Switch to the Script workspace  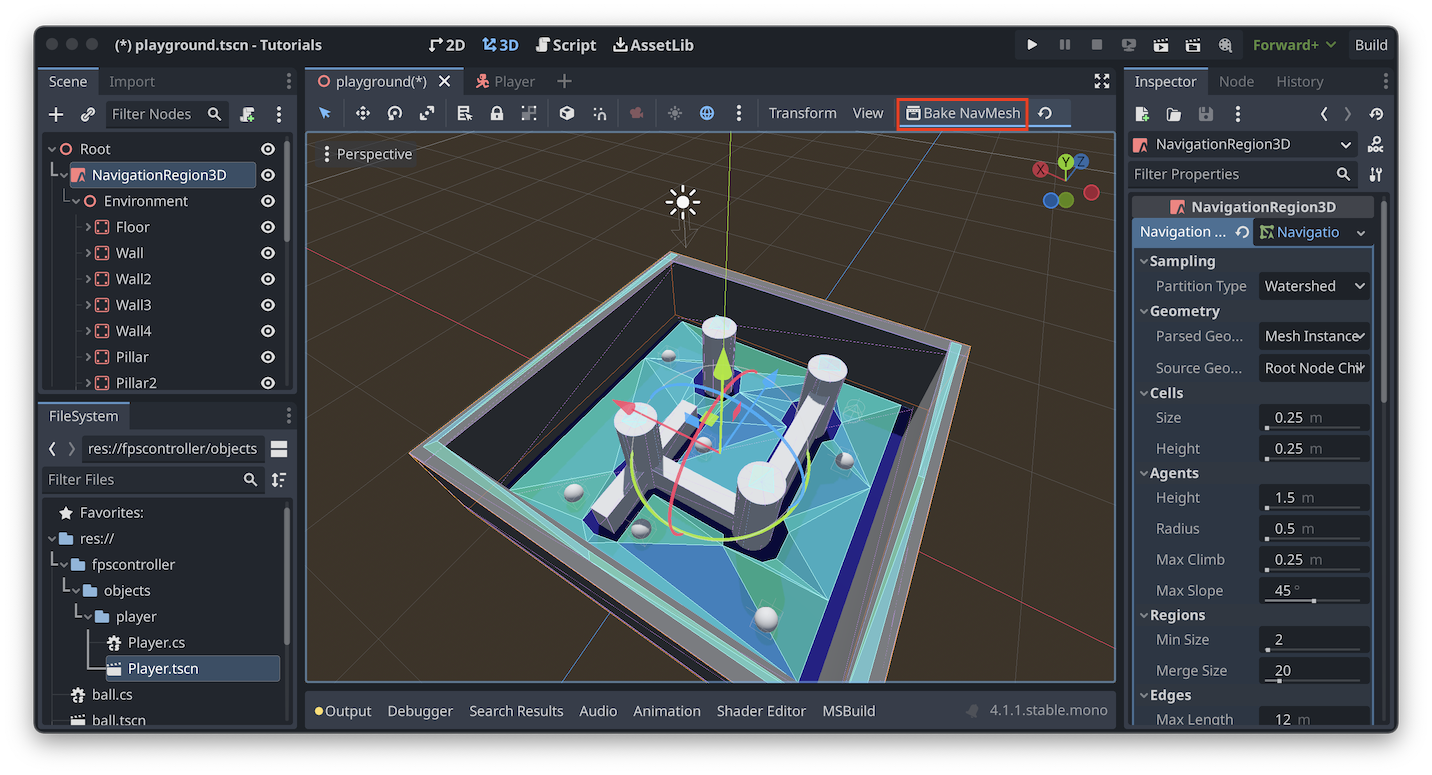click(x=565, y=44)
